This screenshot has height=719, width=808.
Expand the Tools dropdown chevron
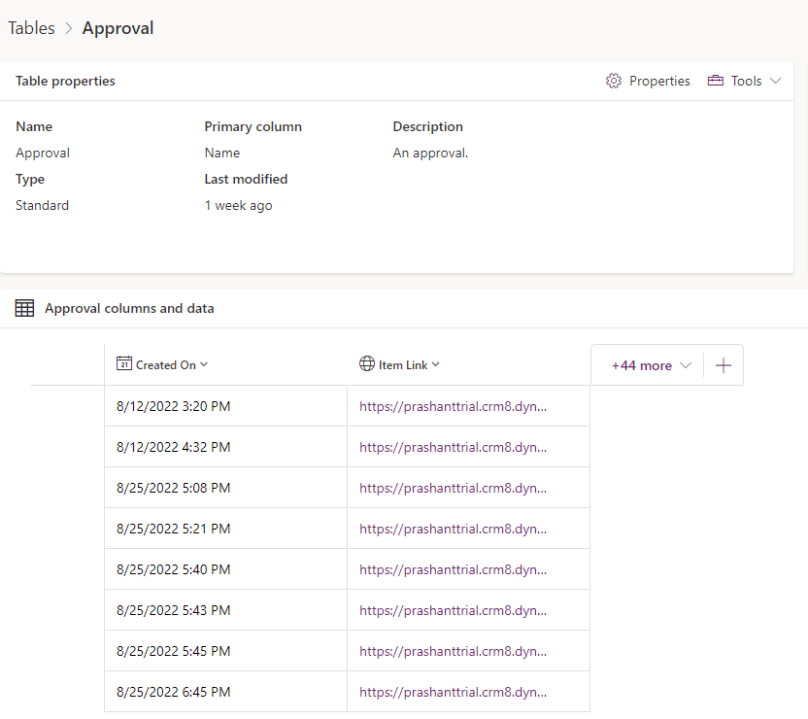point(775,81)
